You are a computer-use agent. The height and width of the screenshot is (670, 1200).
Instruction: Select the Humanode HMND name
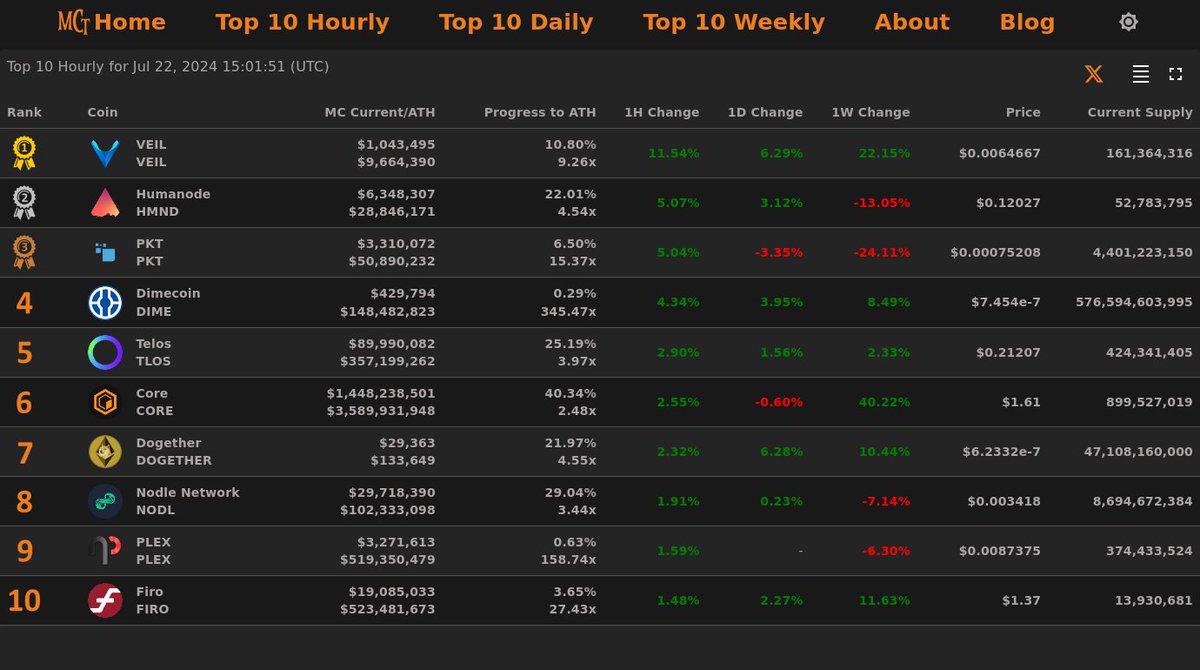click(173, 203)
